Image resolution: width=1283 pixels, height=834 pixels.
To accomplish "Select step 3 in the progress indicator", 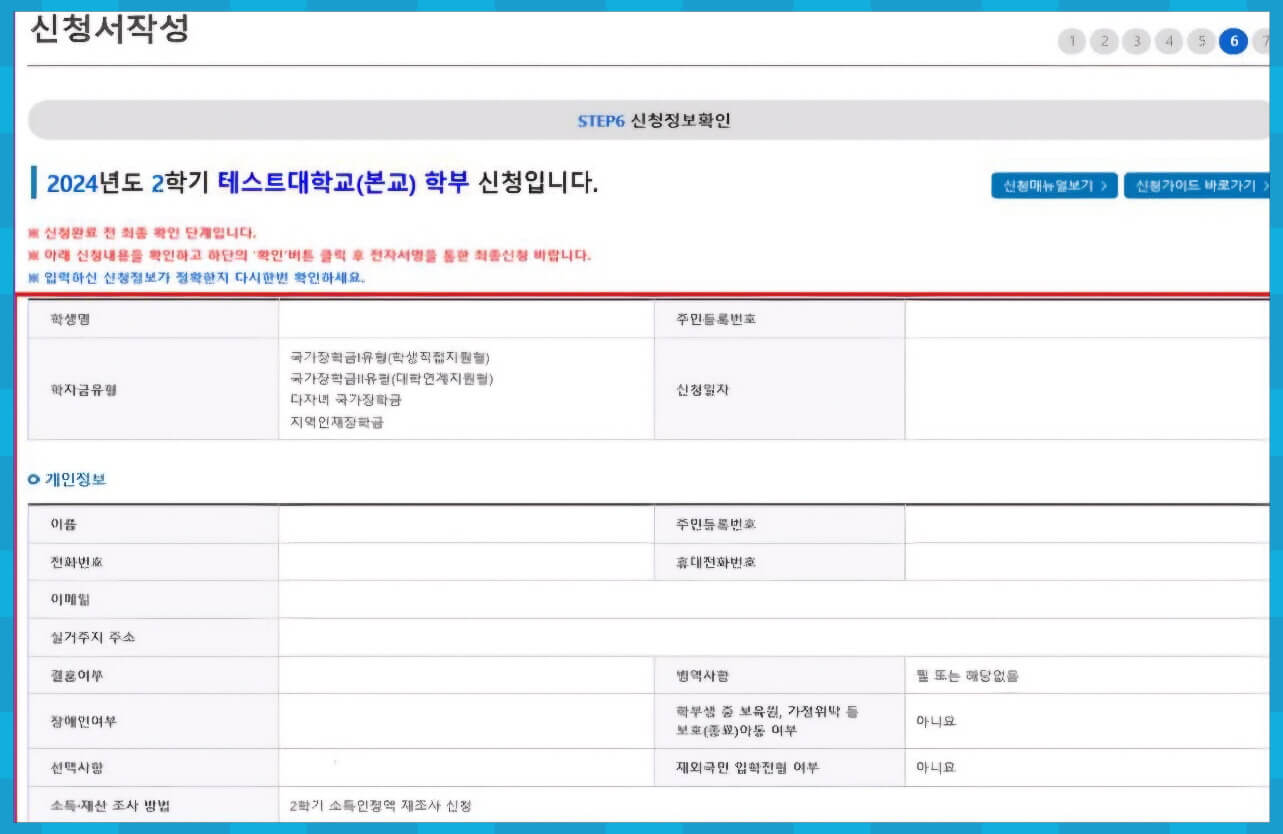I will coord(1136,41).
